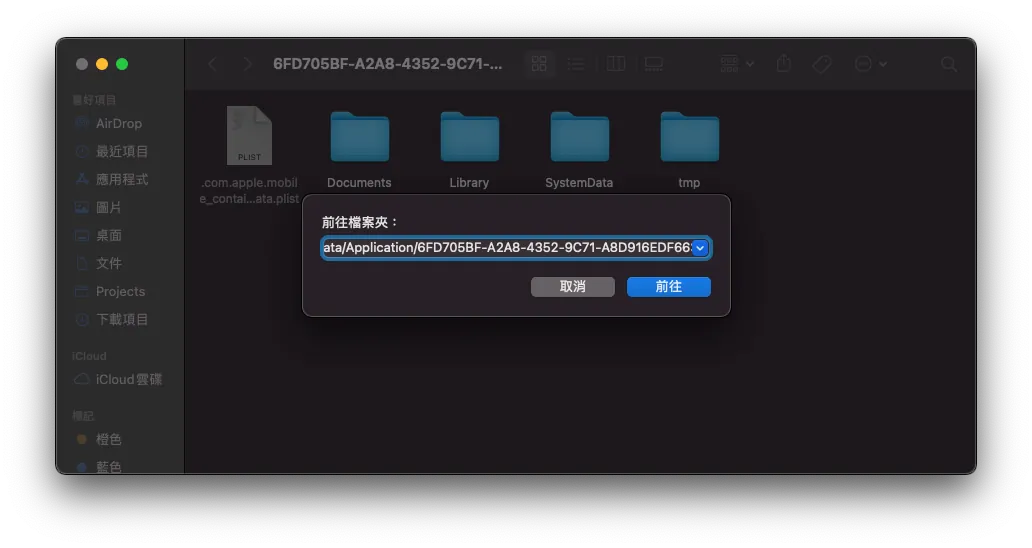Open the Finder search magnifier
Viewport: 1032px width, 548px height.
949,64
